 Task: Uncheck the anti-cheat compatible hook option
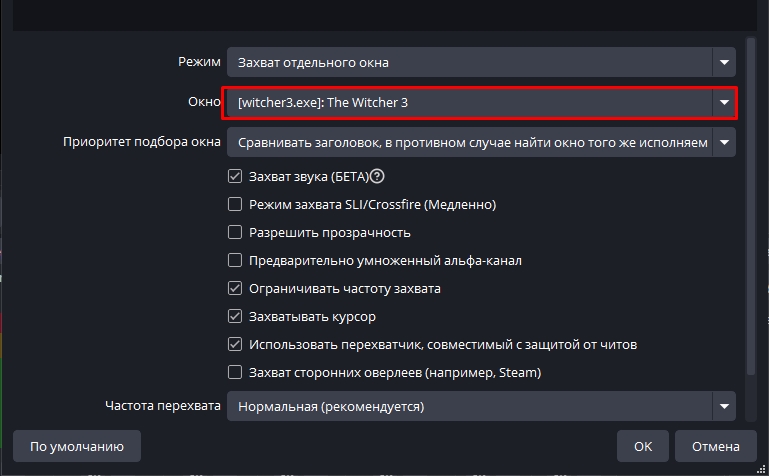235,345
